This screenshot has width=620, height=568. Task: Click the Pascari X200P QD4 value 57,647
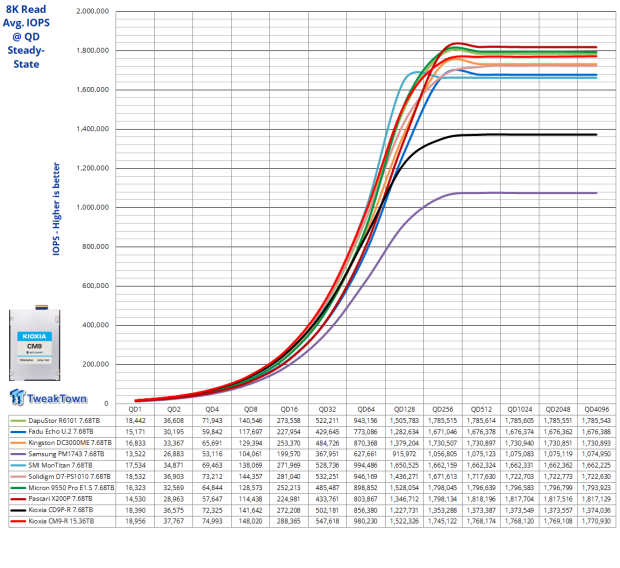(x=212, y=499)
